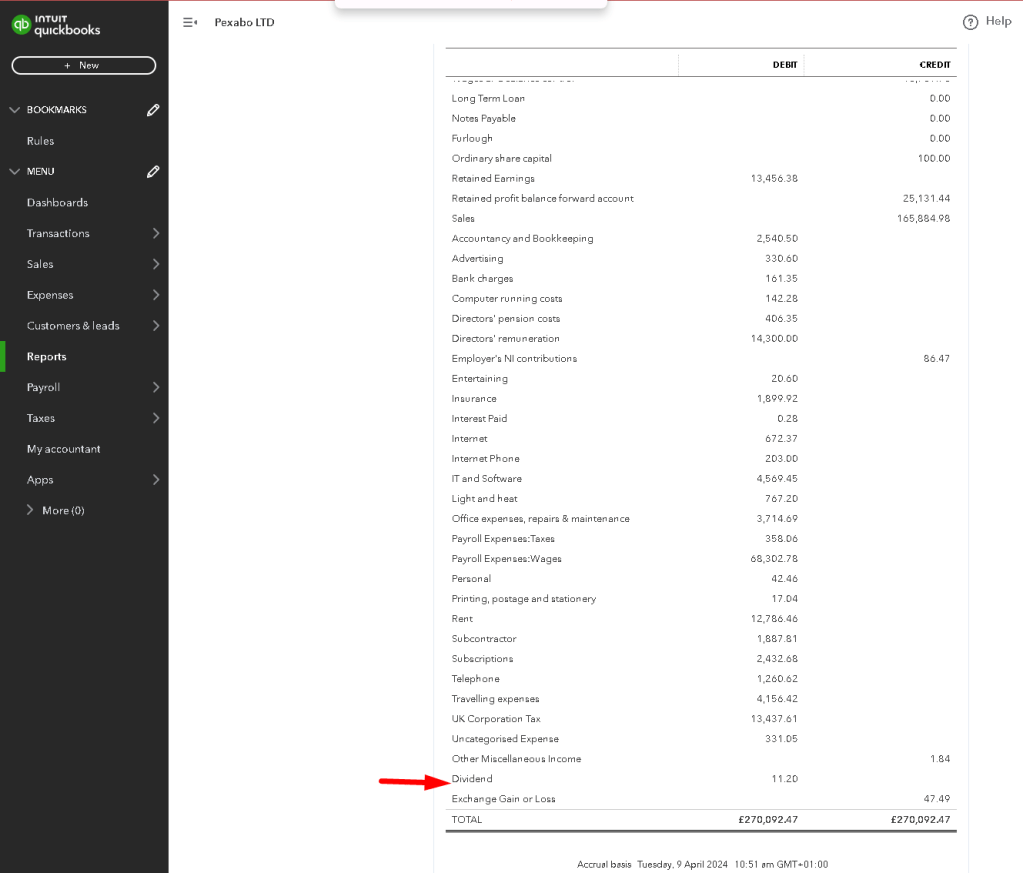Click the plus New button
The image size is (1023, 873).
[84, 65]
